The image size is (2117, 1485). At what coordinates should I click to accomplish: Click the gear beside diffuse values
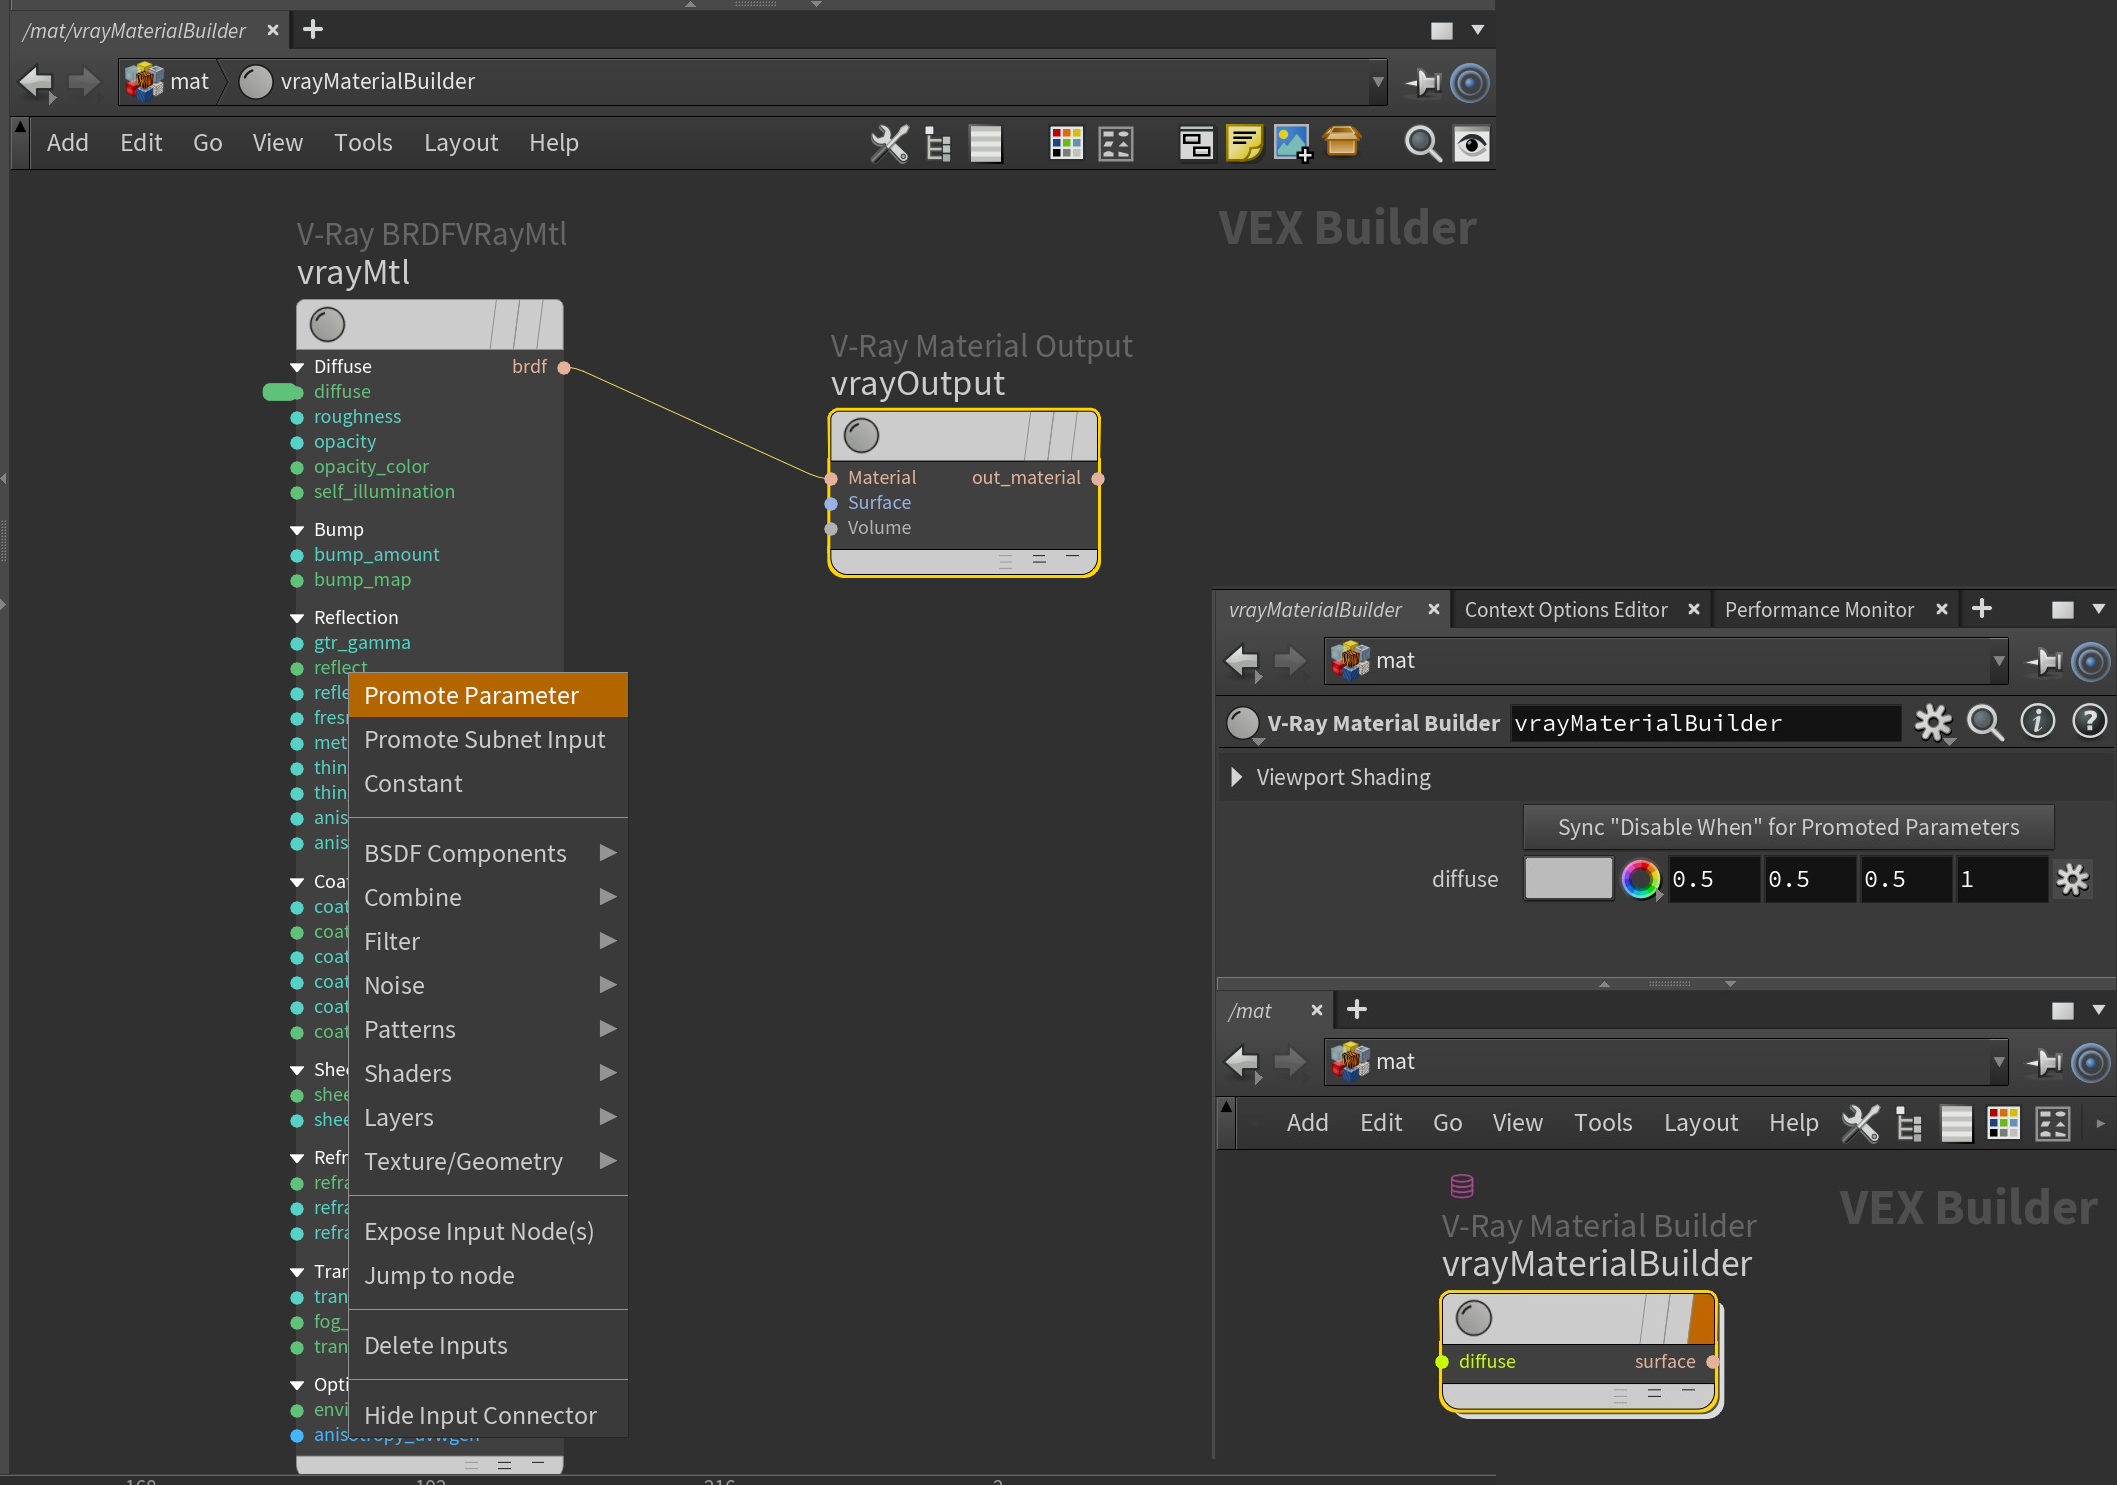pyautogui.click(x=2072, y=880)
